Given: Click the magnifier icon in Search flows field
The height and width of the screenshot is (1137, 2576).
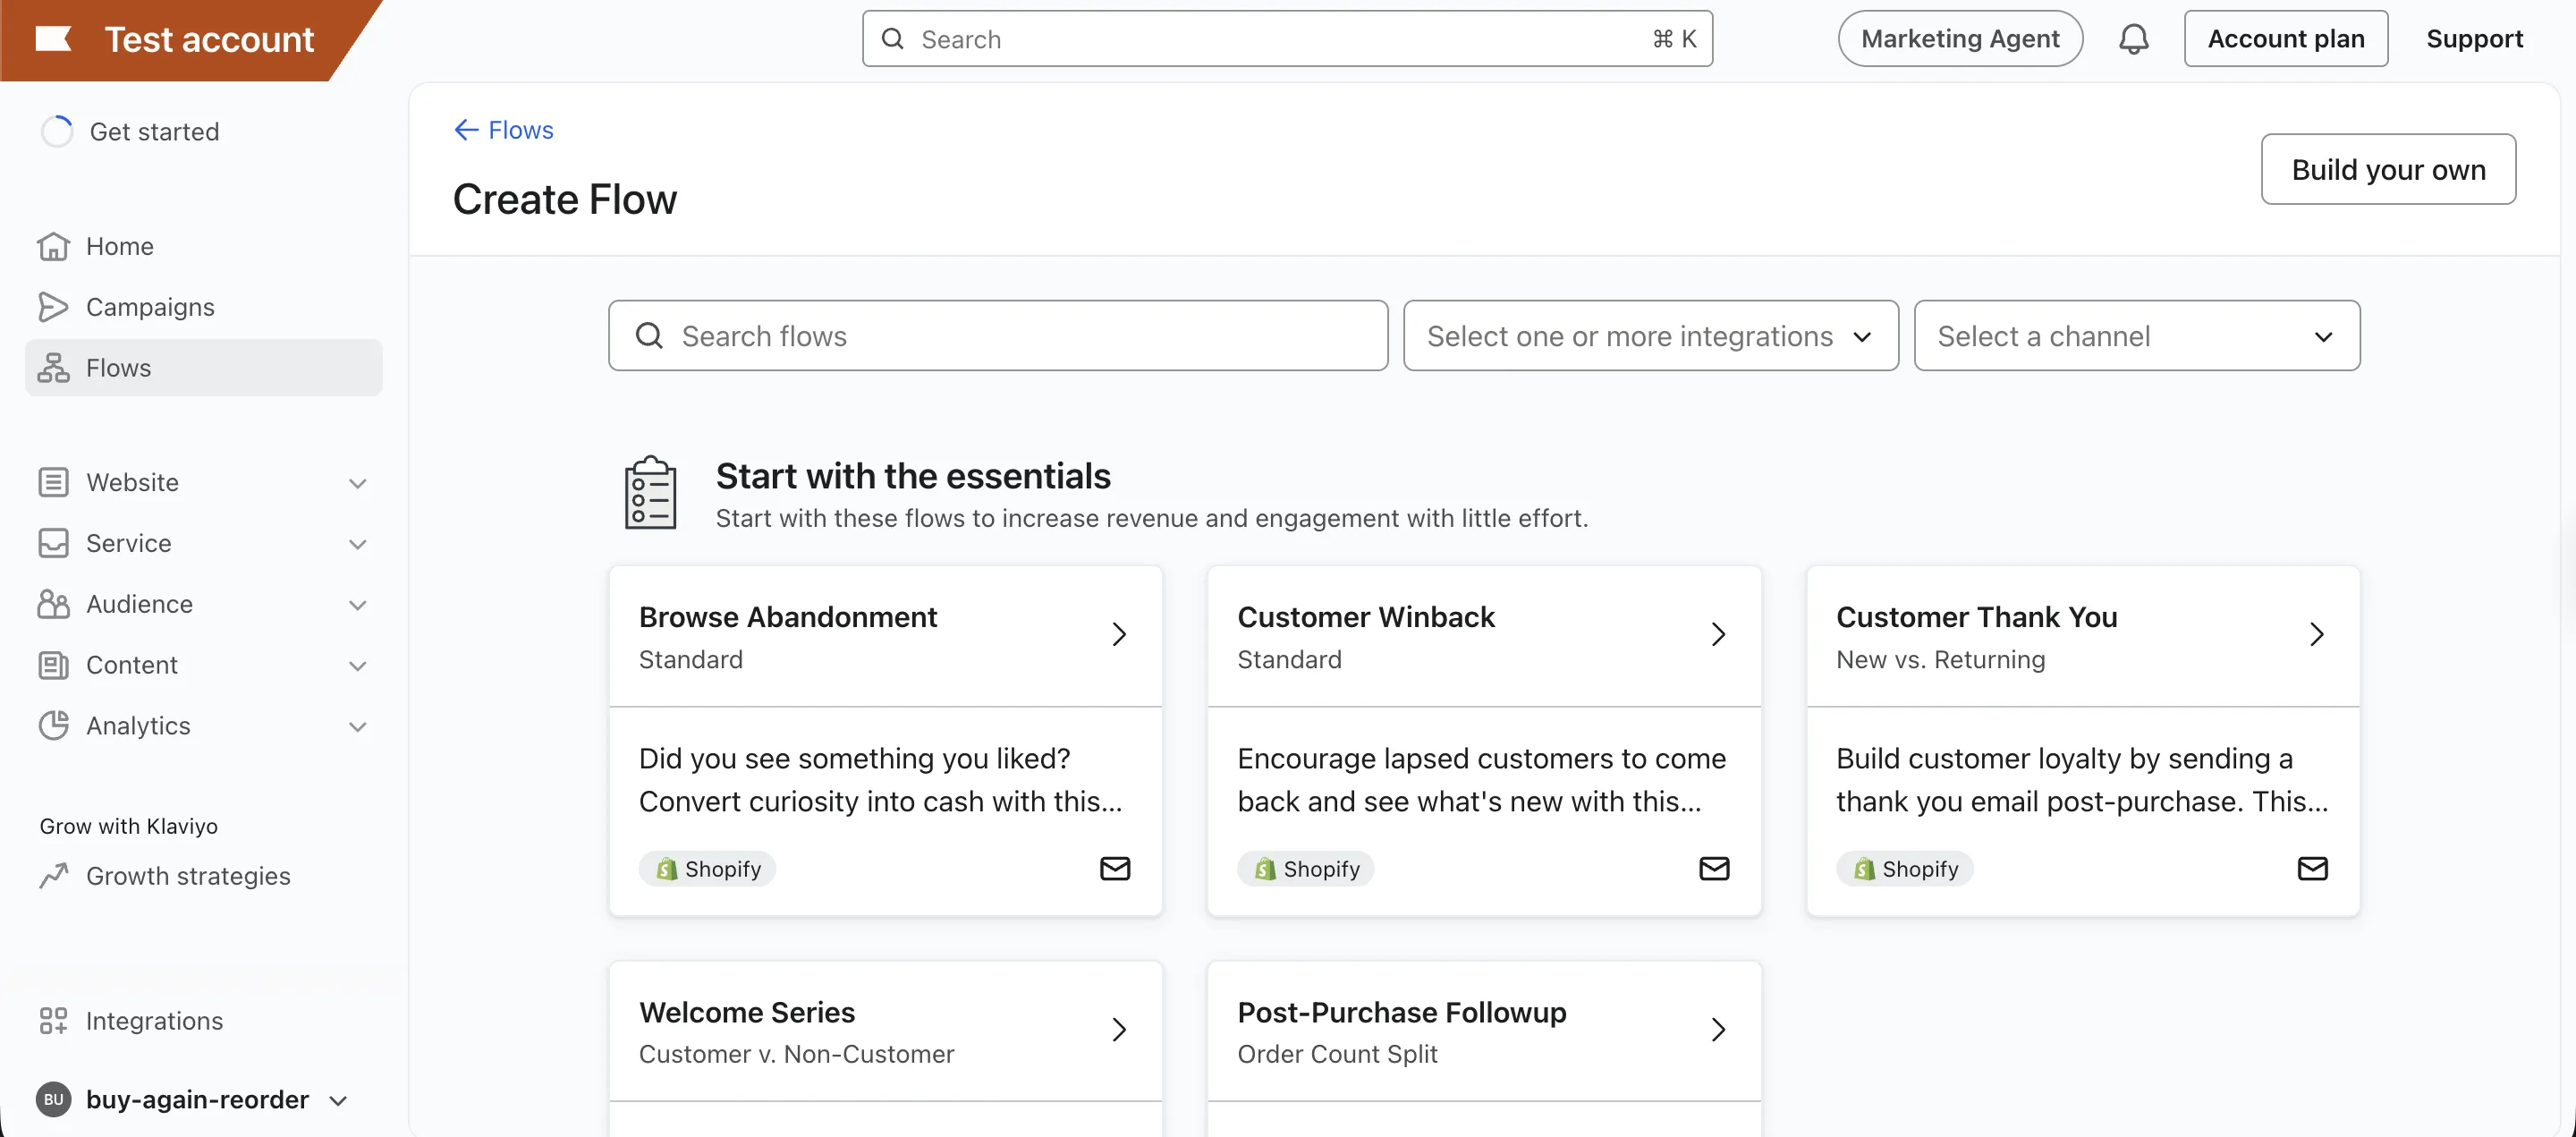Looking at the screenshot, I should [650, 336].
